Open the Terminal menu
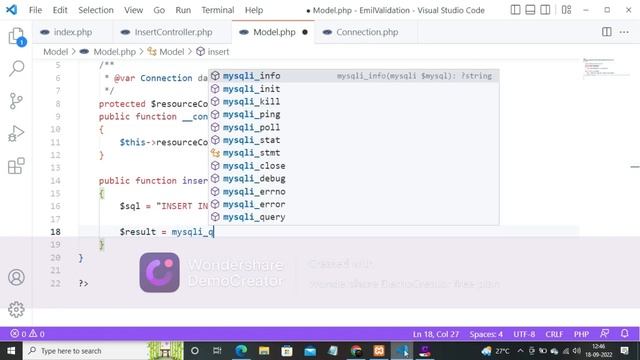Image resolution: width=640 pixels, height=360 pixels. (218, 10)
